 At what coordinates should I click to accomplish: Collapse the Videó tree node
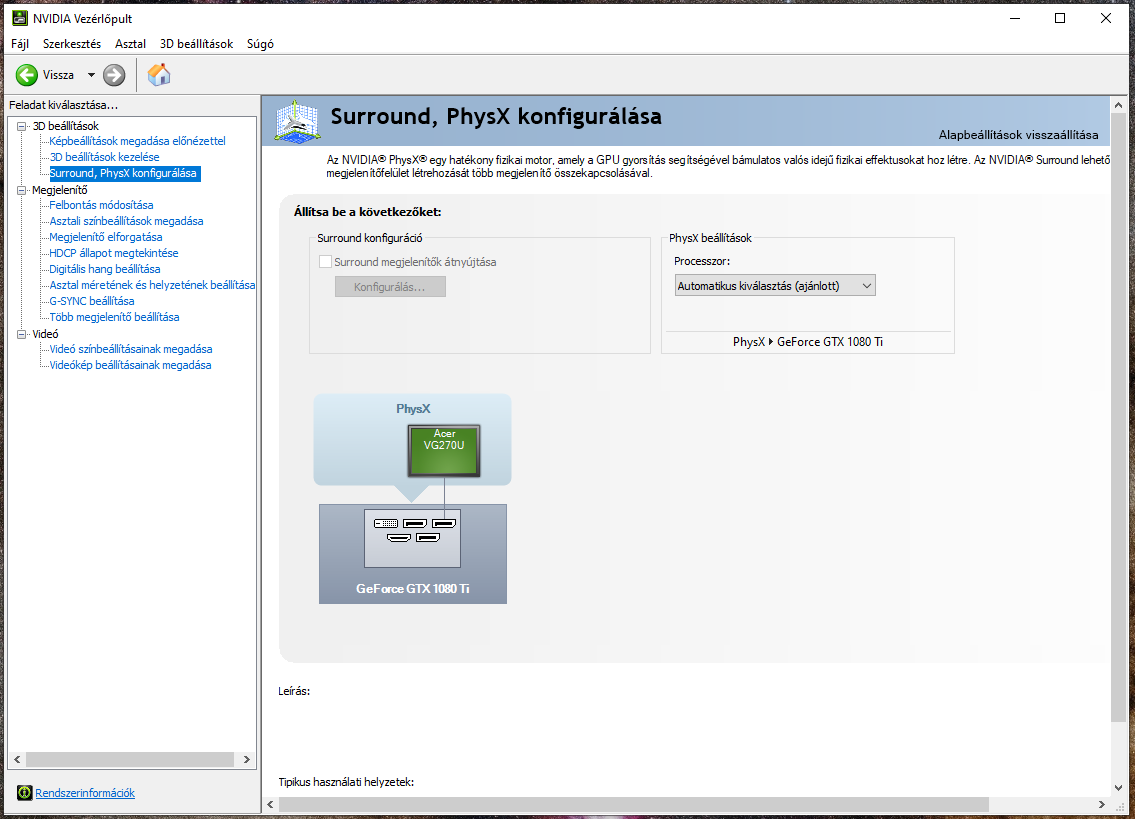tap(22, 334)
